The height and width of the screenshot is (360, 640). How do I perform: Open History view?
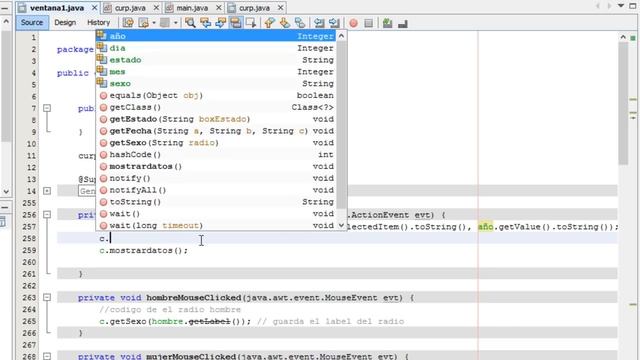[x=98, y=23]
